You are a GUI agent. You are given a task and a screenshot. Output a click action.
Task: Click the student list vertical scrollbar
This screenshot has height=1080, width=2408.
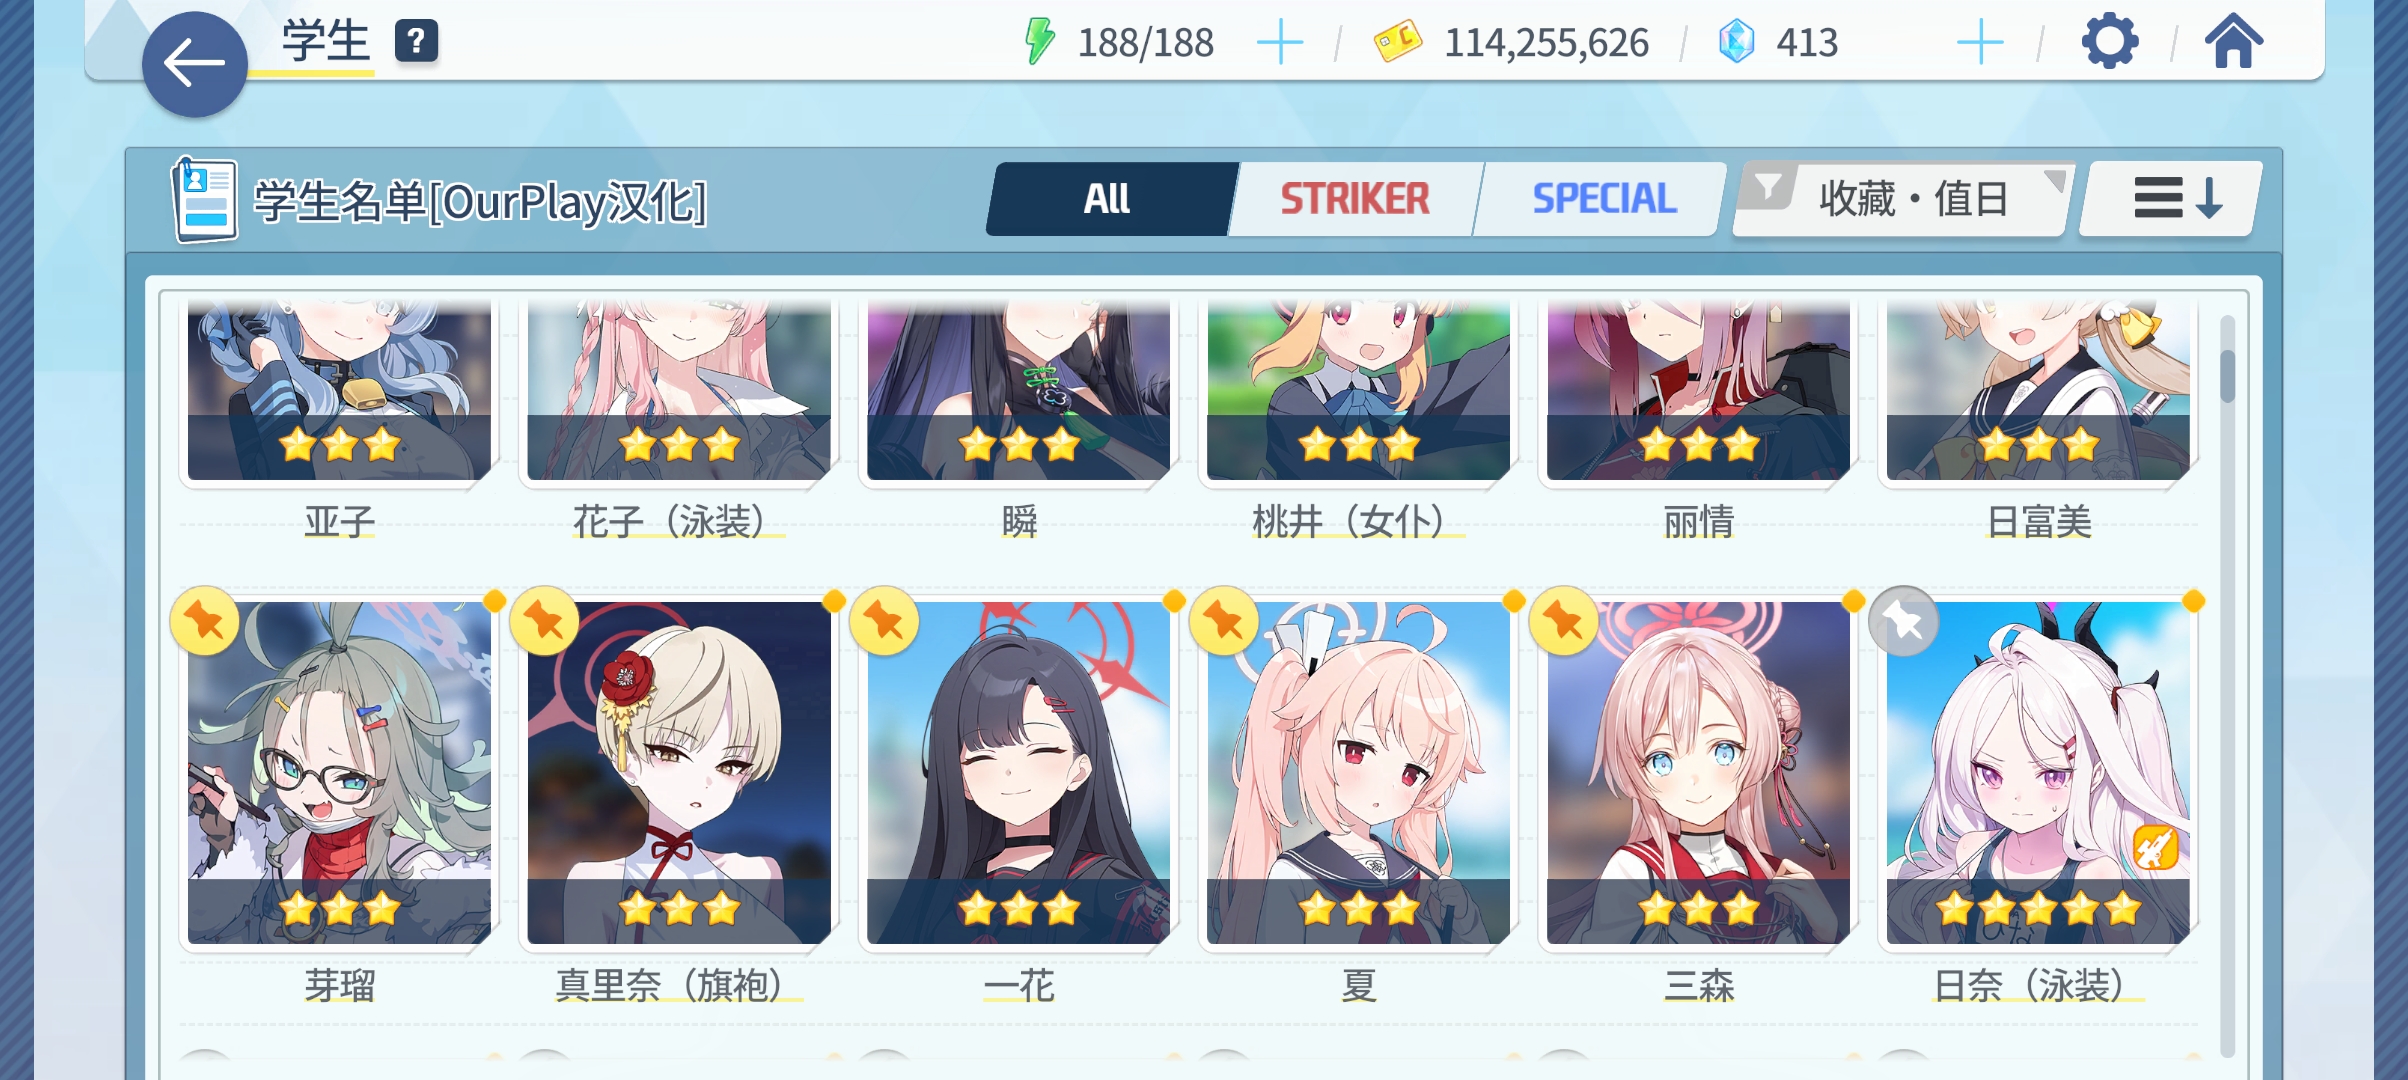click(x=2227, y=685)
